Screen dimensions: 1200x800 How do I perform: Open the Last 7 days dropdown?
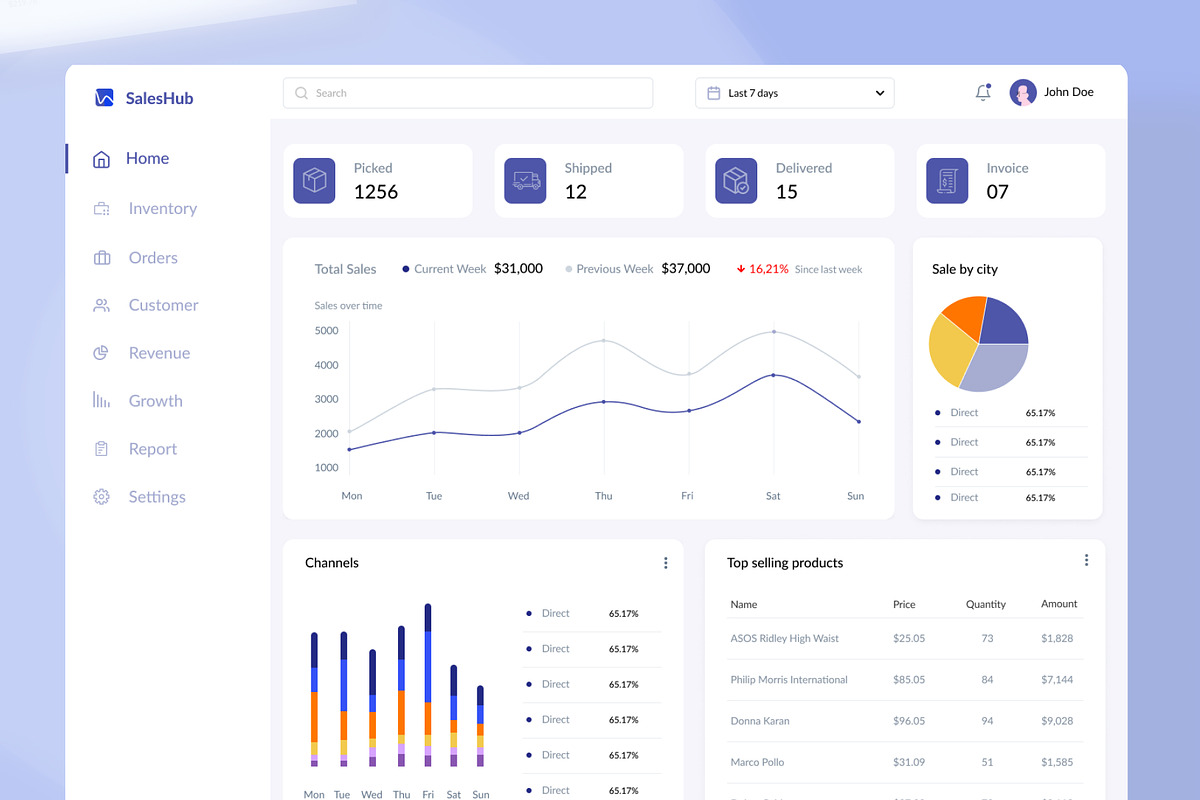tap(795, 93)
